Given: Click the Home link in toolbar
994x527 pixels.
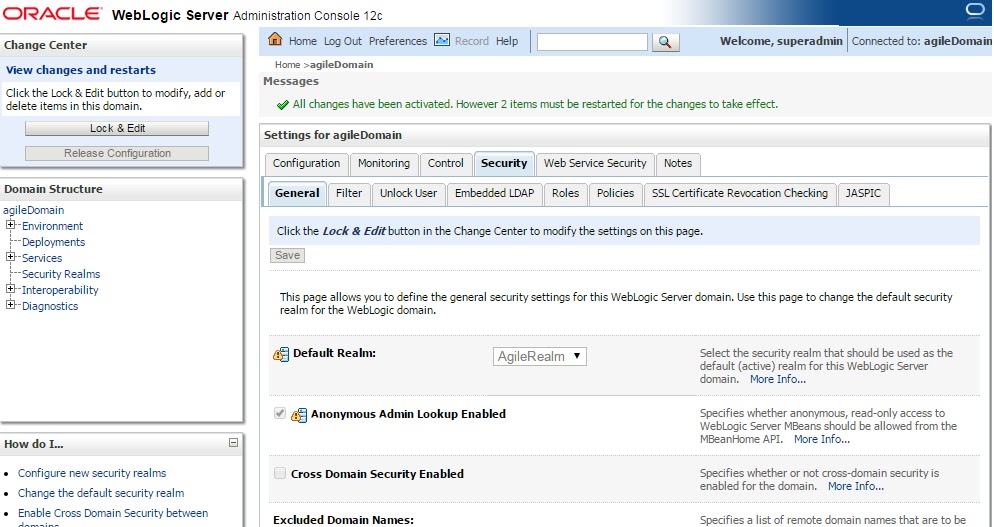Looking at the screenshot, I should coord(302,41).
